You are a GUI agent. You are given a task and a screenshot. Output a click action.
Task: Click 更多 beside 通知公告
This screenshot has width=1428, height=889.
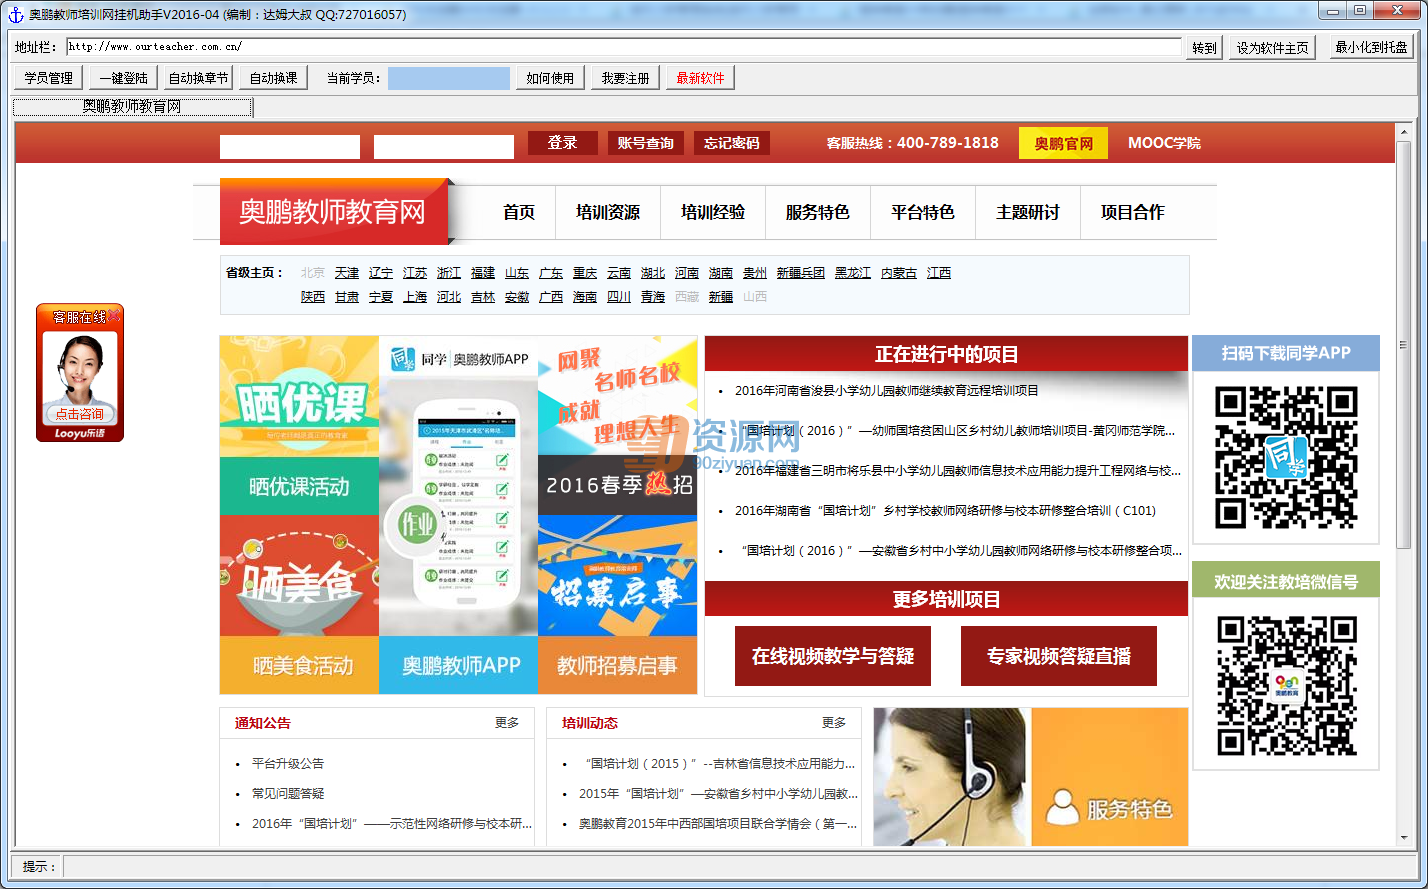tap(507, 723)
